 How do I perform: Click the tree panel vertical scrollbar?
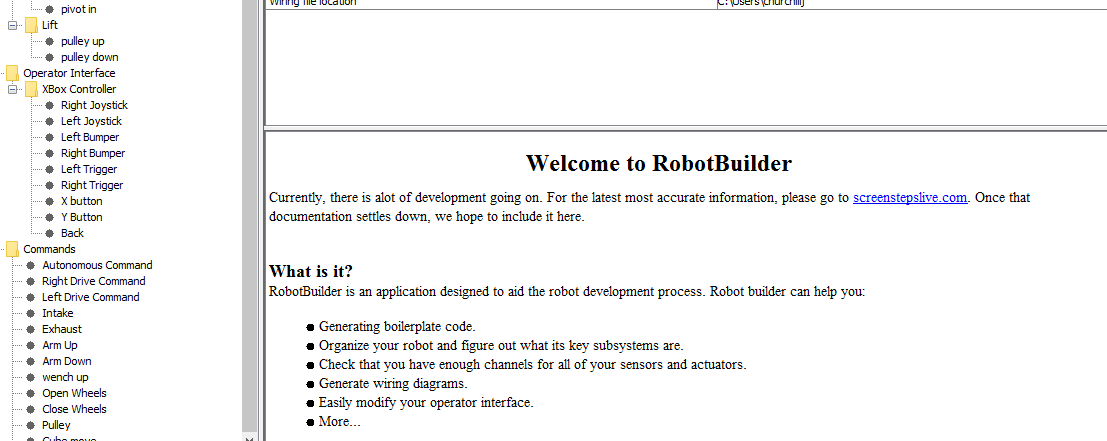point(249,215)
